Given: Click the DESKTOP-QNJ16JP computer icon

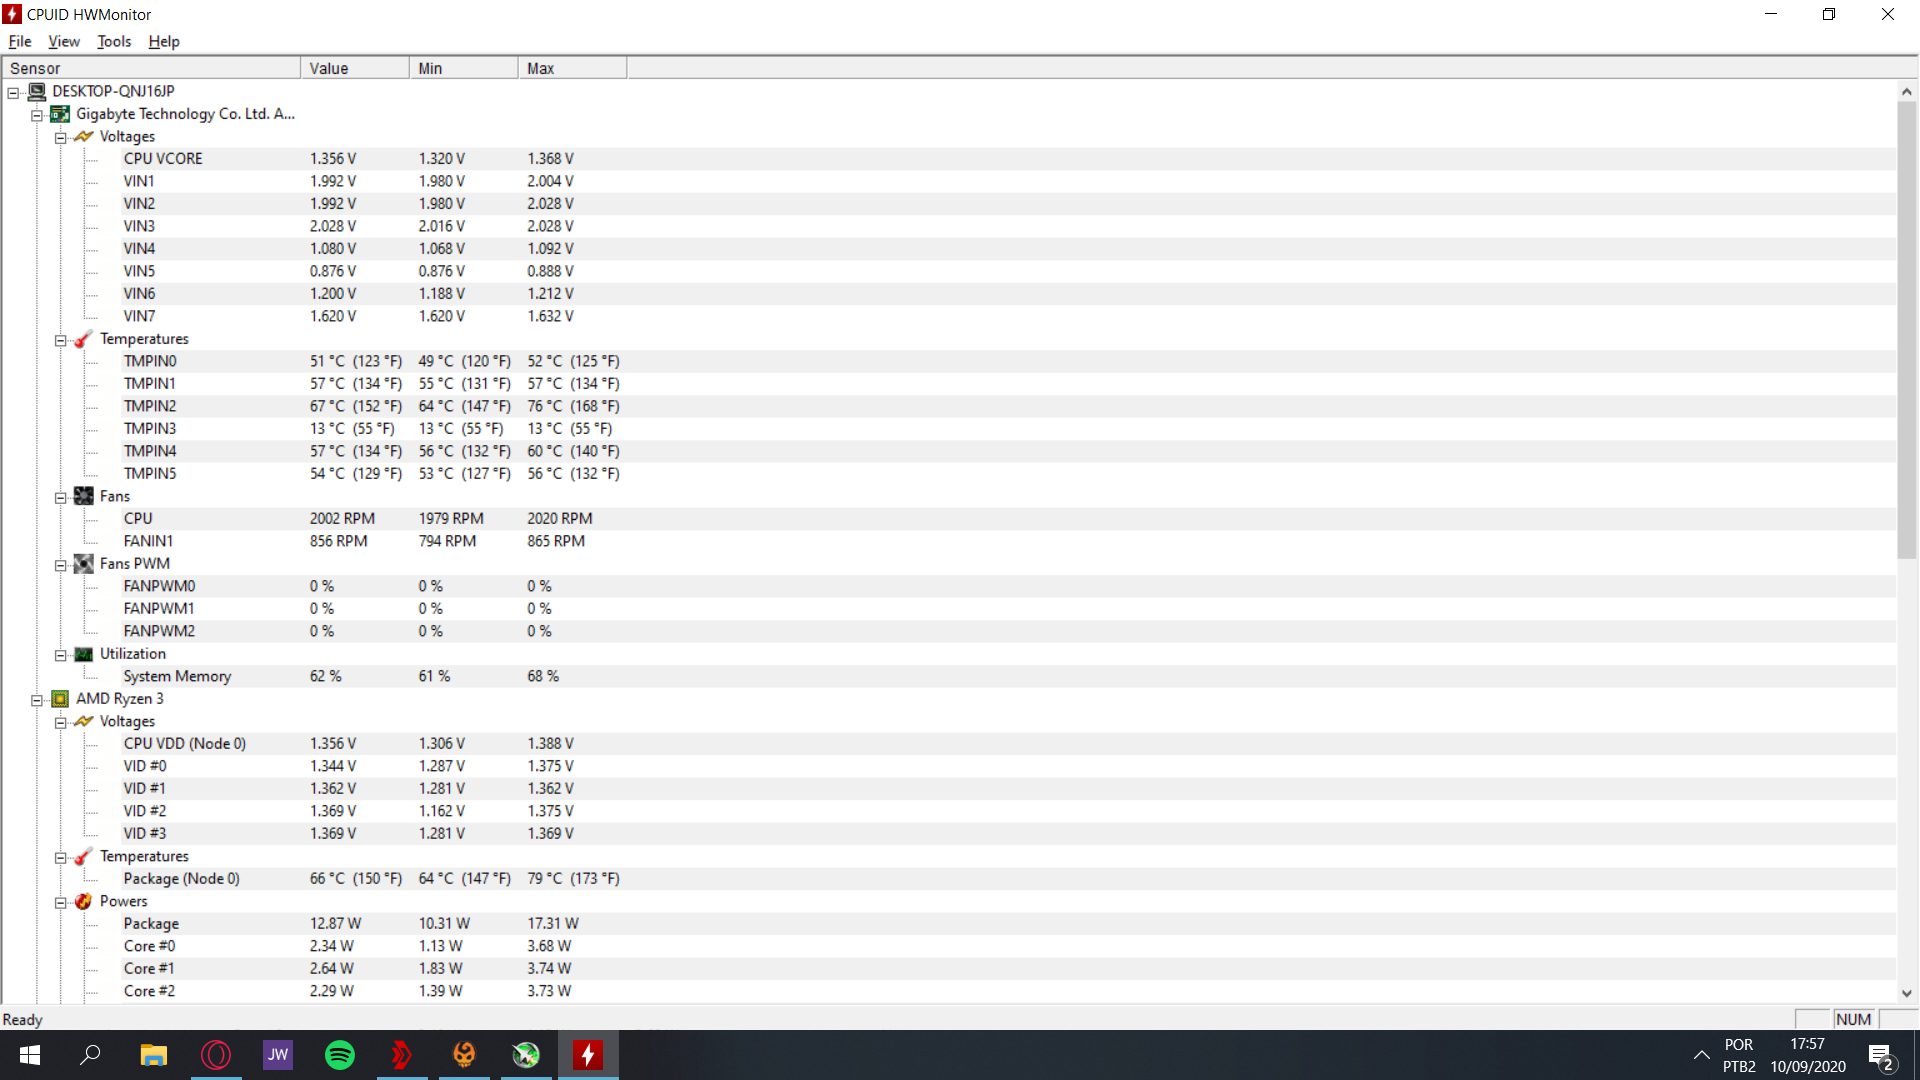Looking at the screenshot, I should (37, 91).
